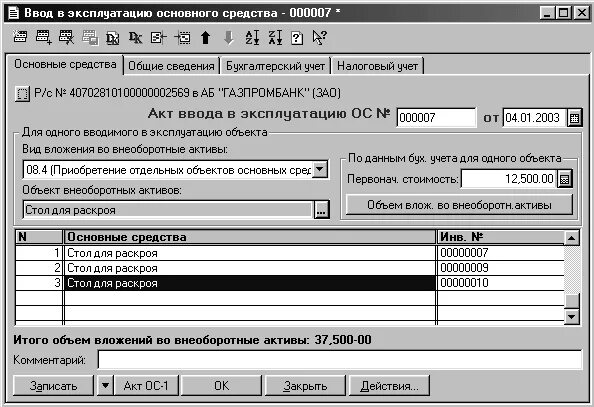The height and width of the screenshot is (407, 594).
Task: Click the bank account selector icon before Р/с
Action: 22,93
